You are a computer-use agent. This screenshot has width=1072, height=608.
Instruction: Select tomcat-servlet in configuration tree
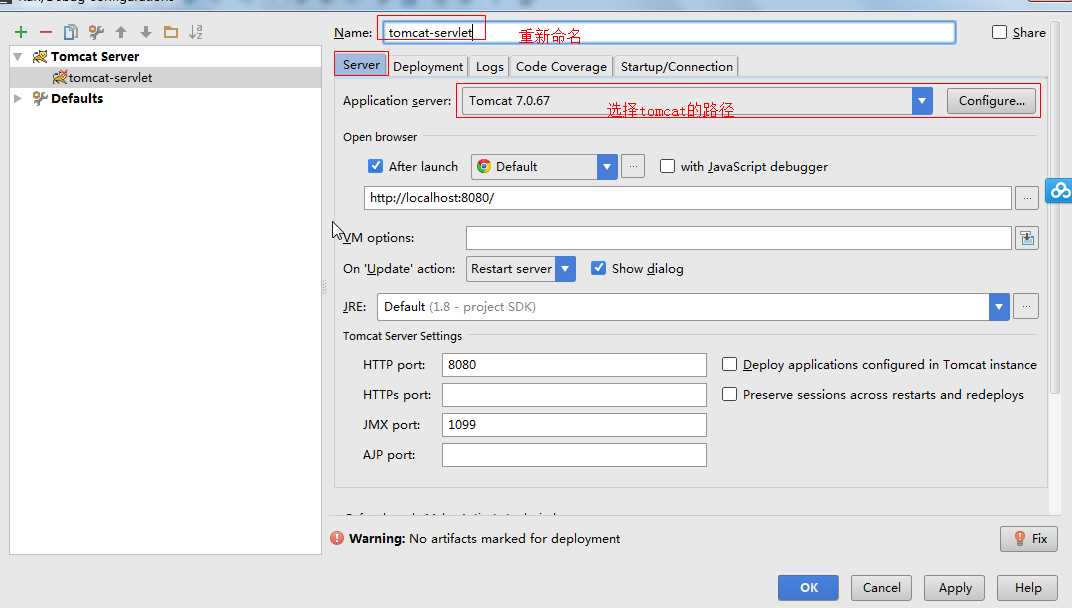[110, 77]
